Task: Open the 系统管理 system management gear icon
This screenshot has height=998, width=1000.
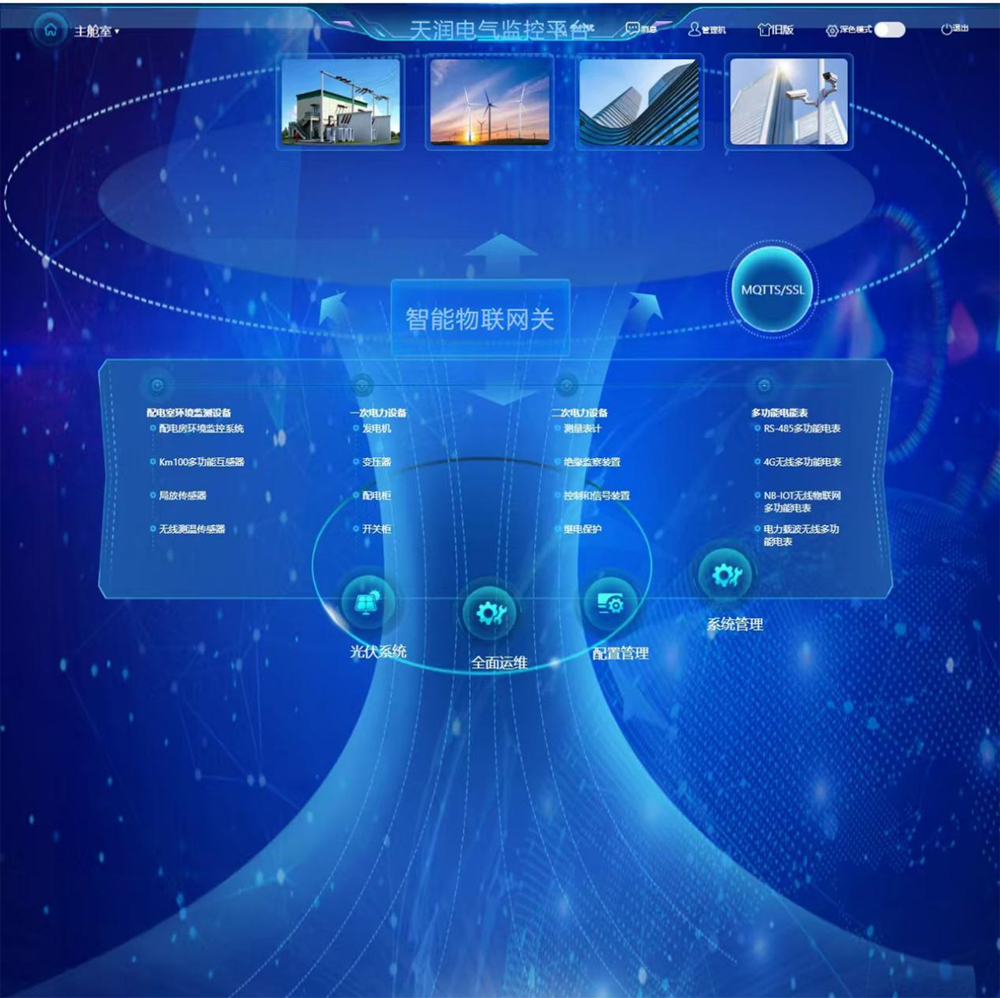Action: pyautogui.click(x=723, y=576)
